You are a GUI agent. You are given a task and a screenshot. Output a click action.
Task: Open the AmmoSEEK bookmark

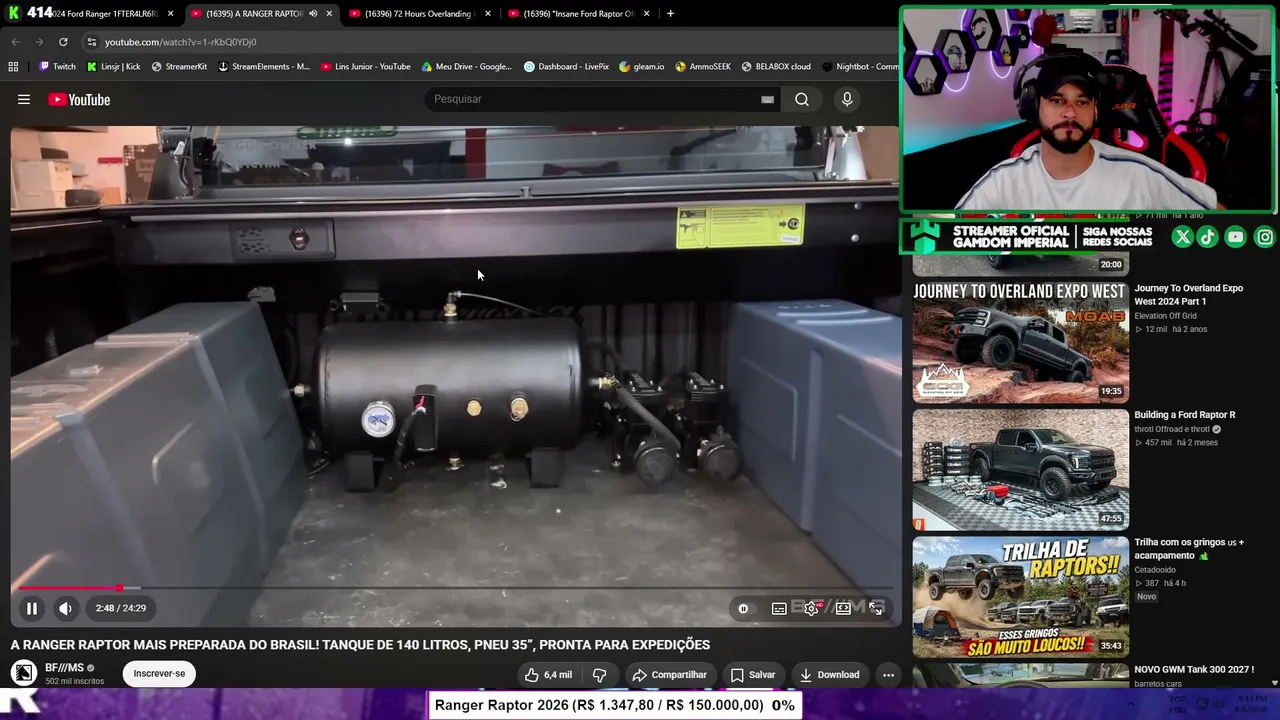pyautogui.click(x=703, y=67)
